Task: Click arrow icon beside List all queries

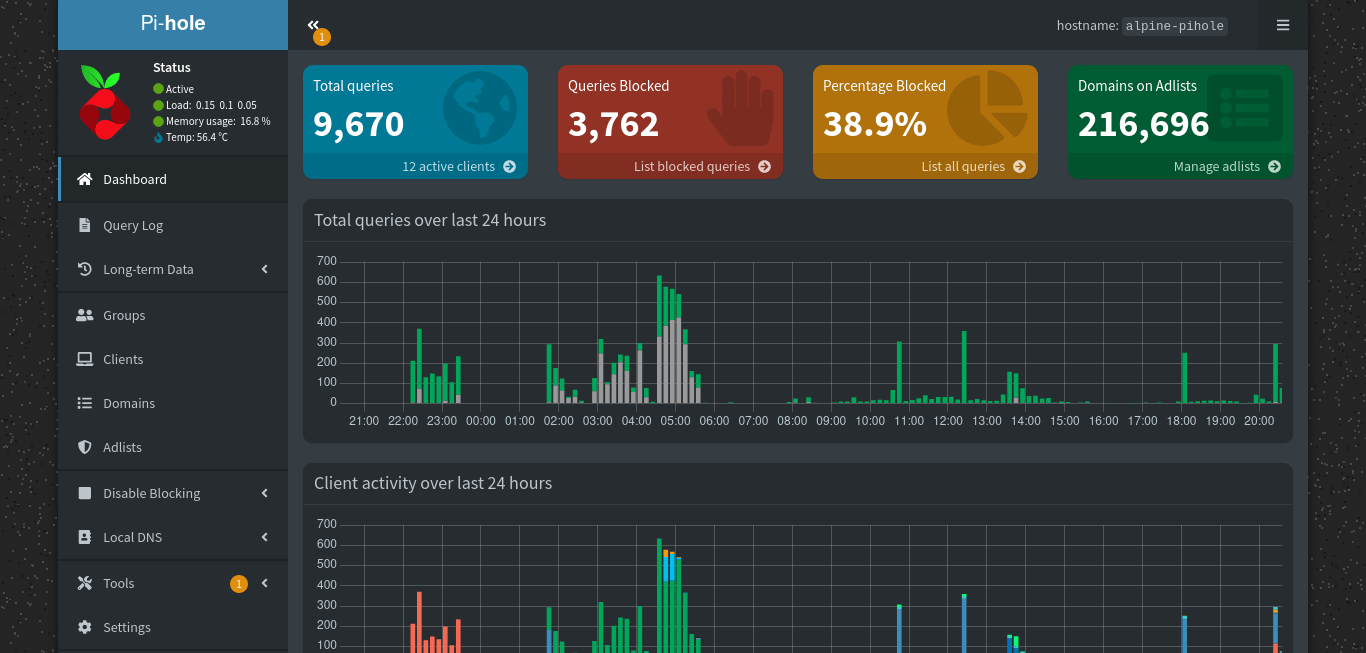Action: click(1020, 167)
